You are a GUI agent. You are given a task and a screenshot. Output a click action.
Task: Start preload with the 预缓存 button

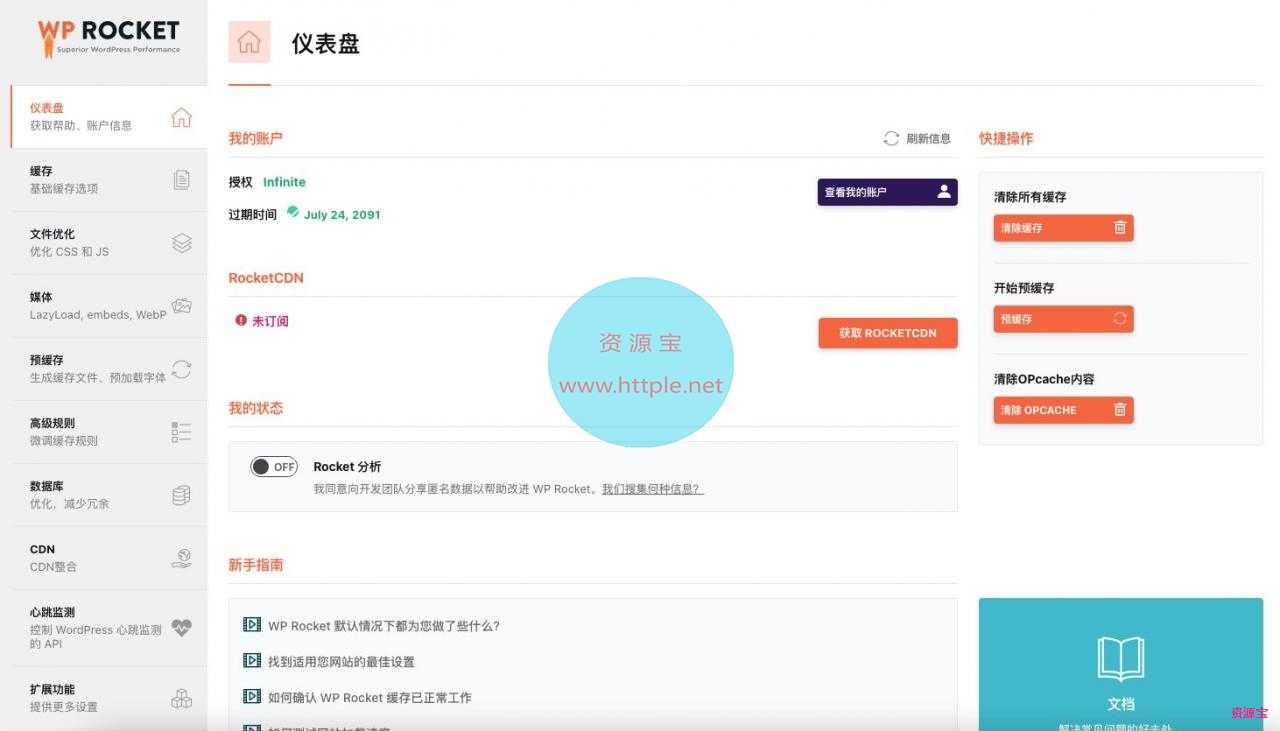pyautogui.click(x=1063, y=319)
